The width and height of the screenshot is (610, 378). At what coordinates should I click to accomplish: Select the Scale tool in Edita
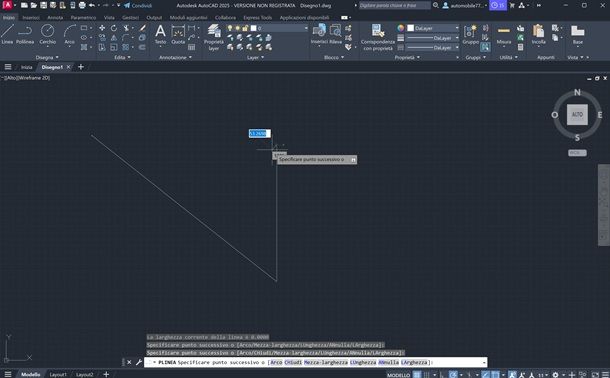pyautogui.click(x=114, y=47)
